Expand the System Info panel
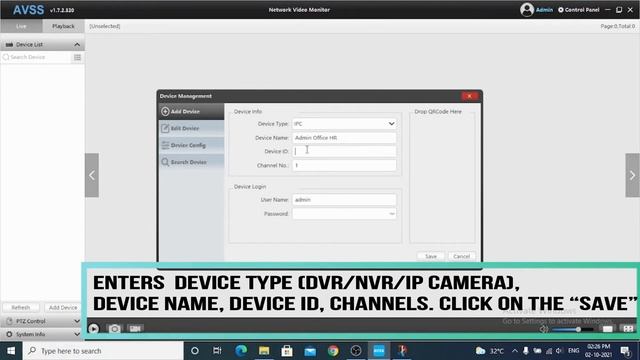Screen dimensions: 640x360 (x=42, y=334)
